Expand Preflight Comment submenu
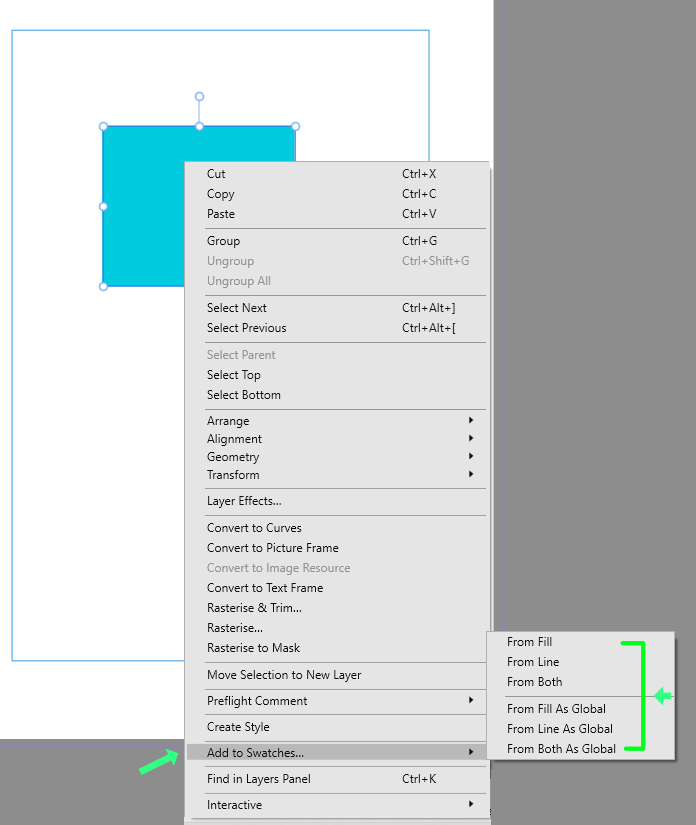Image resolution: width=696 pixels, height=825 pixels. click(337, 701)
